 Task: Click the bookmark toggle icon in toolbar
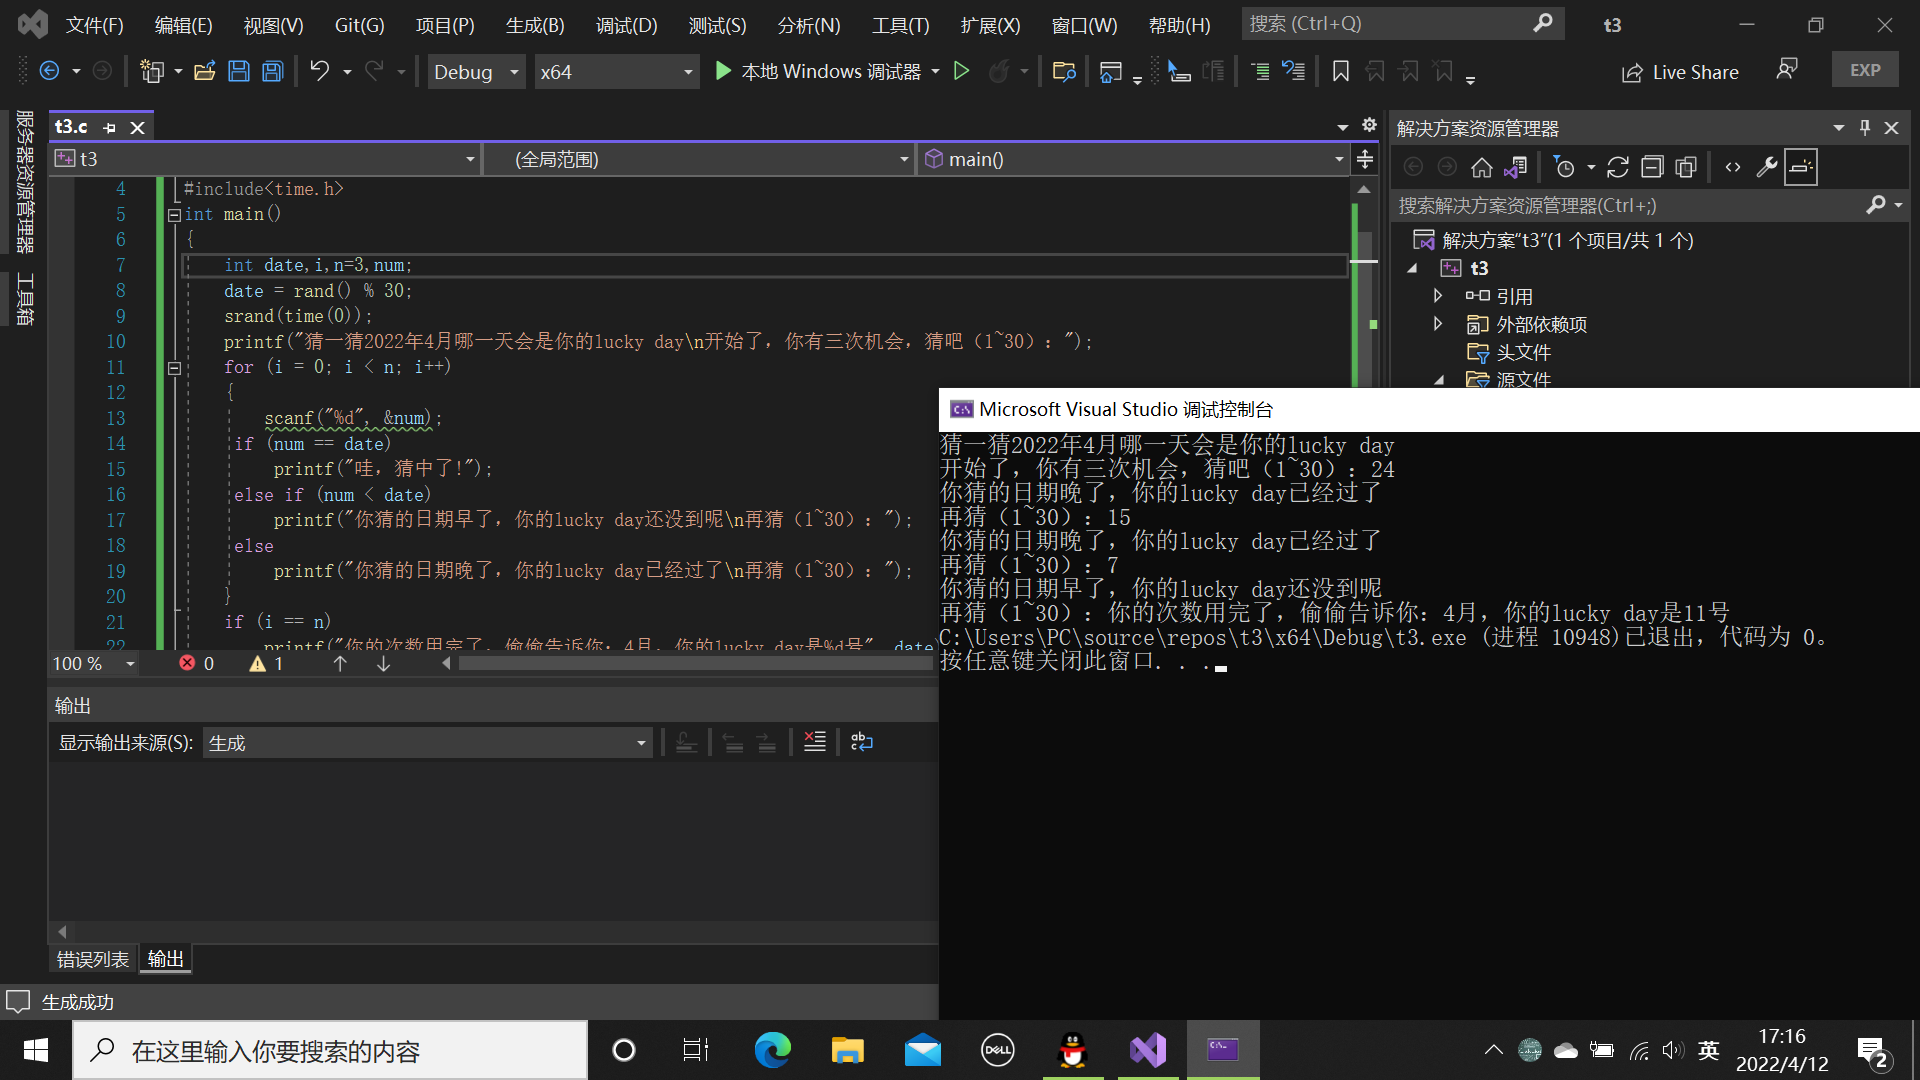click(x=1341, y=71)
